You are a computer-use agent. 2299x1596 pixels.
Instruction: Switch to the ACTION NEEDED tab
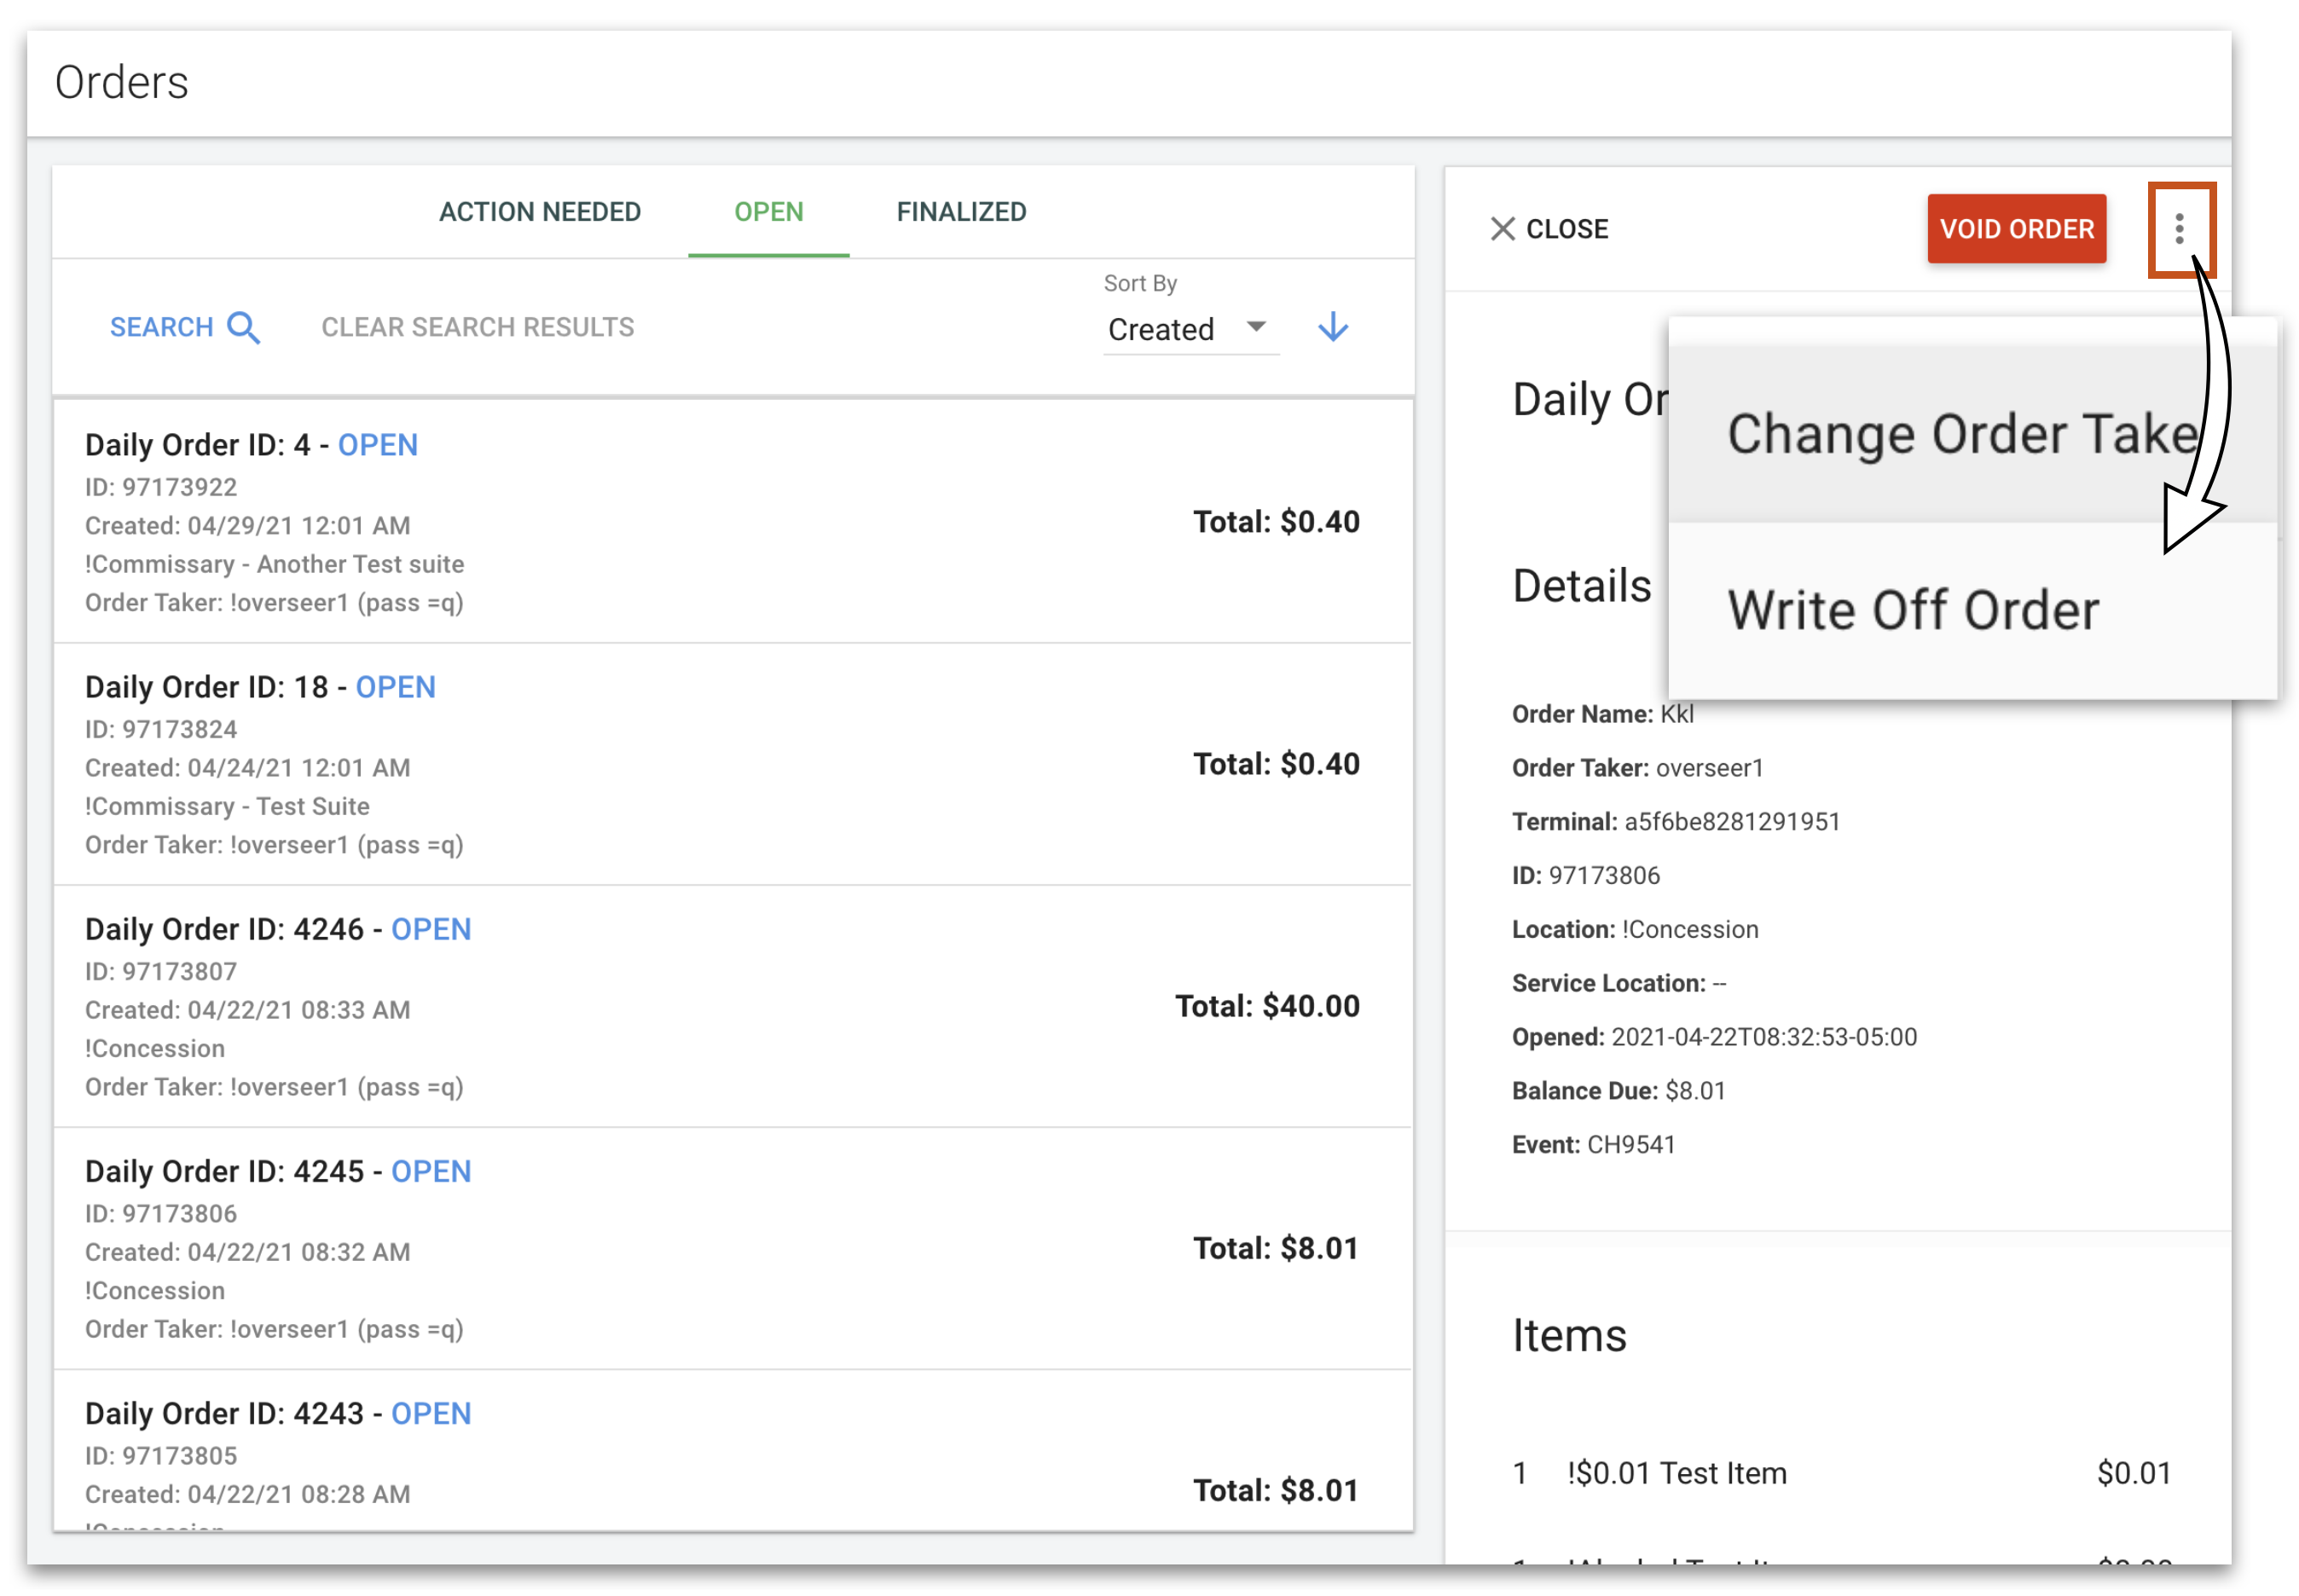pos(540,211)
